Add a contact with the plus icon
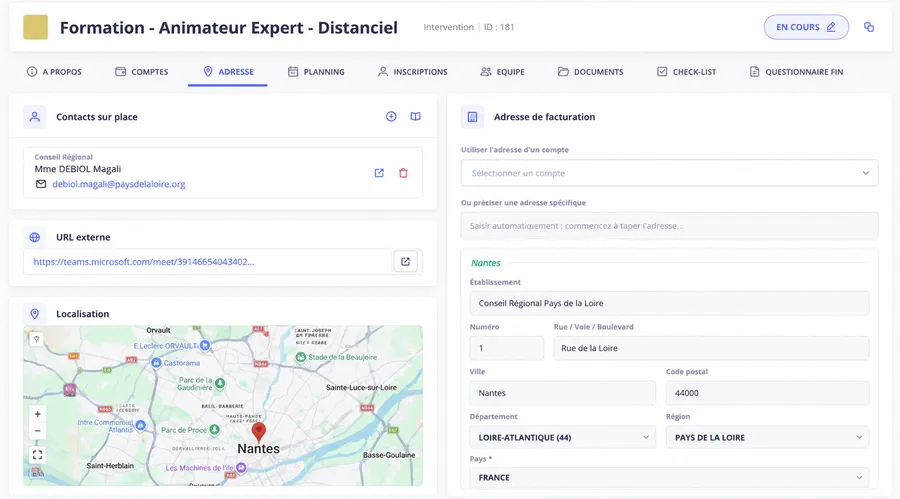The width and height of the screenshot is (900, 499). click(x=391, y=117)
